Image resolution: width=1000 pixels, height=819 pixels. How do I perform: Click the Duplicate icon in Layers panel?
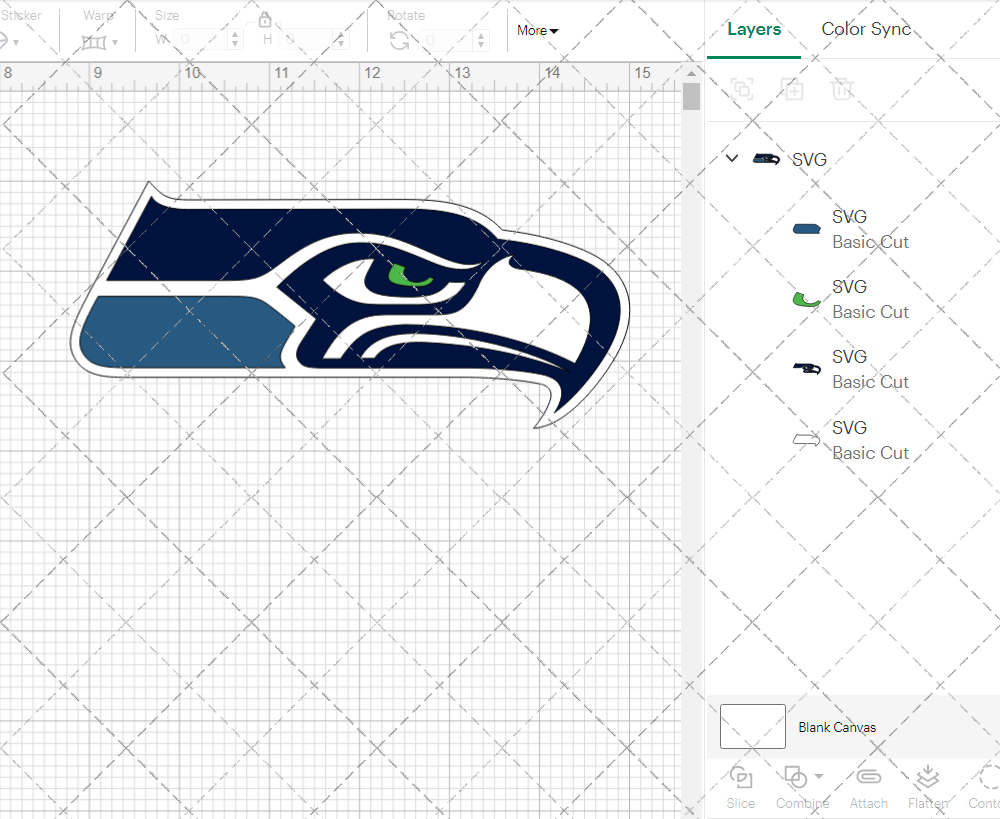[792, 89]
